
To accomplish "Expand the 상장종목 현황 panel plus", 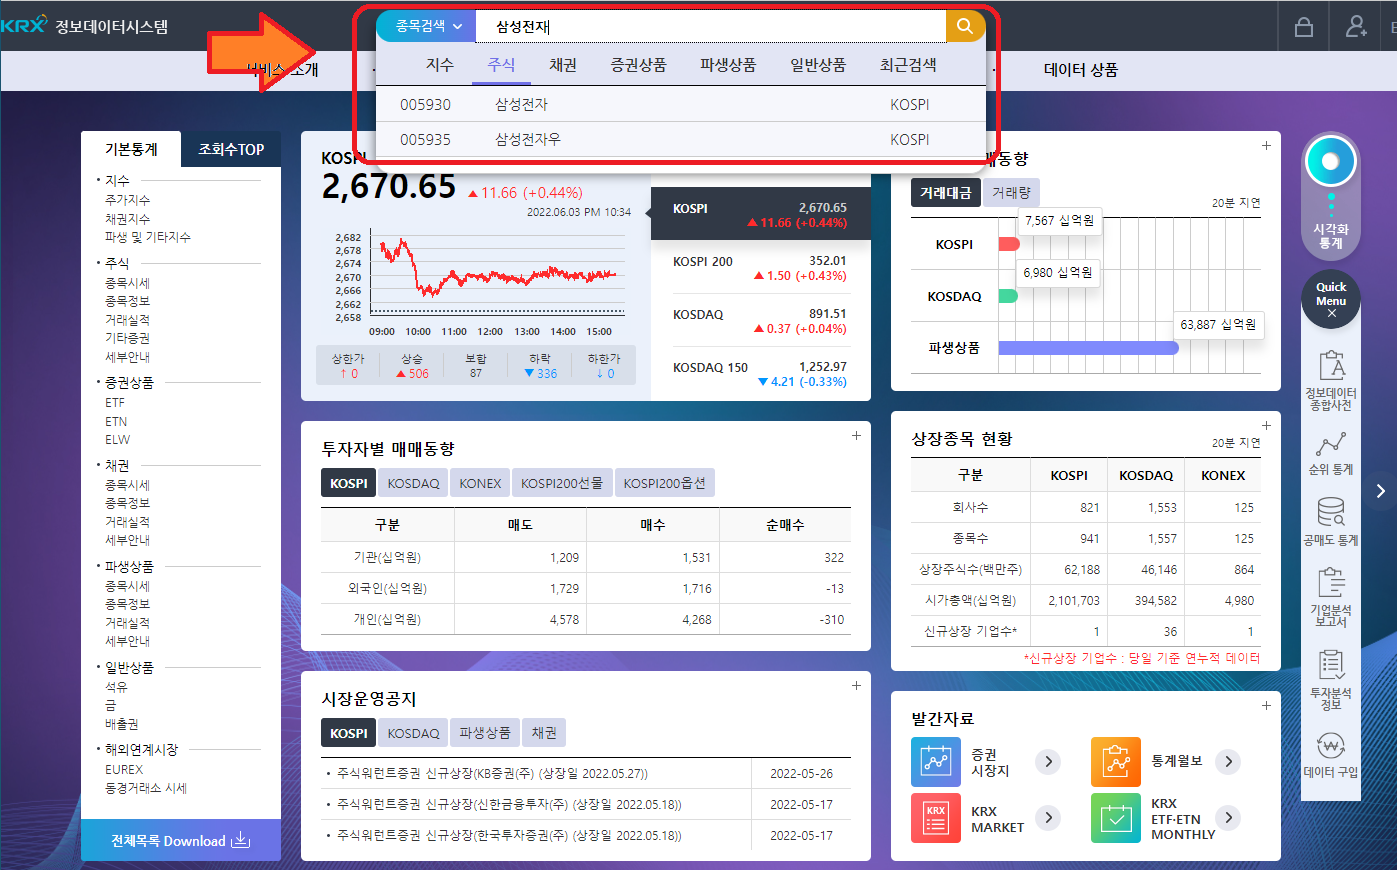I will point(1266,425).
